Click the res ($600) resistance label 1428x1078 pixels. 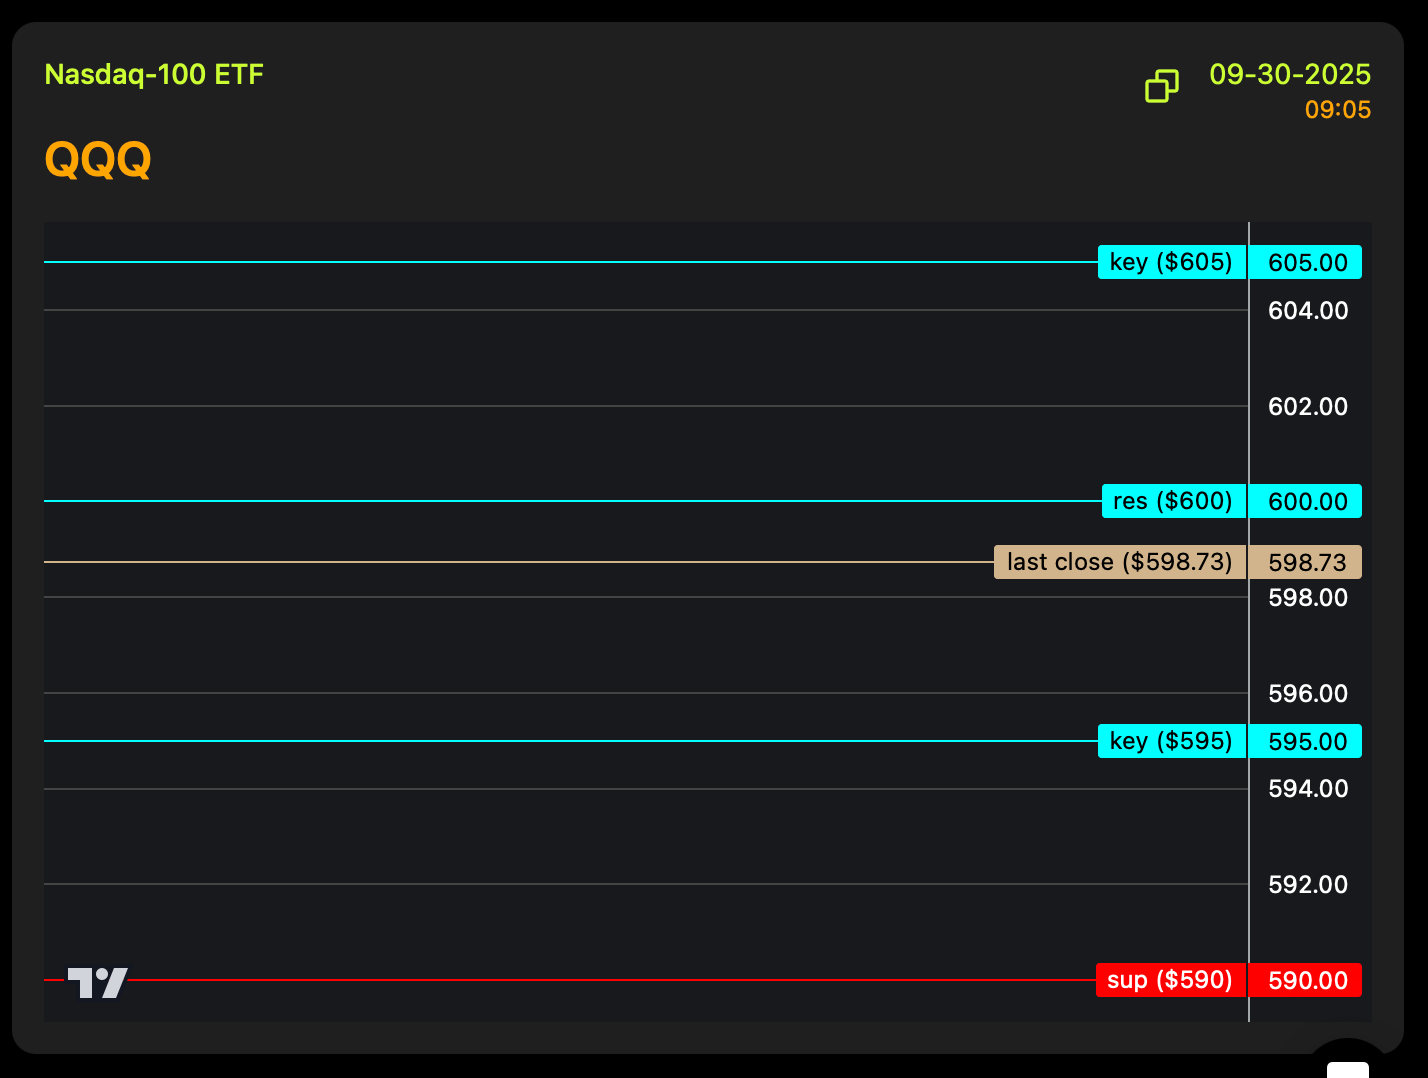point(1173,501)
